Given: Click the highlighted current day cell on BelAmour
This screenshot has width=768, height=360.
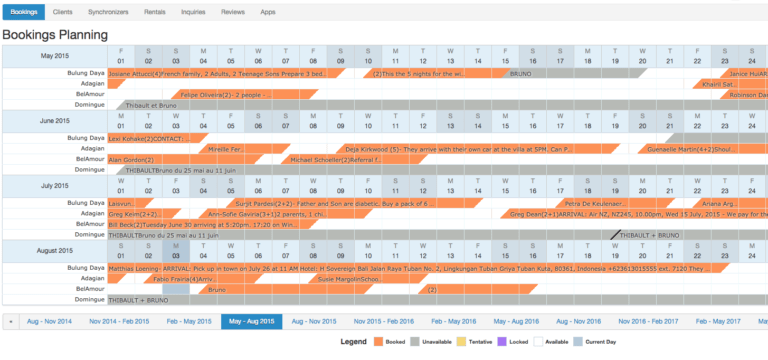Looking at the screenshot, I should click(176, 290).
